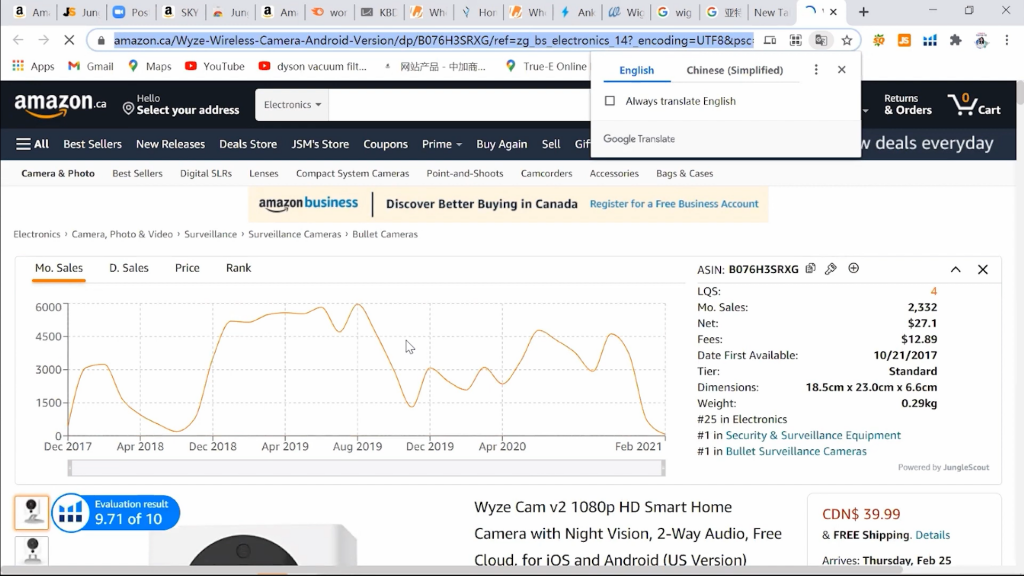Select your delivery address
This screenshot has height=576, width=1024.
coord(181,104)
